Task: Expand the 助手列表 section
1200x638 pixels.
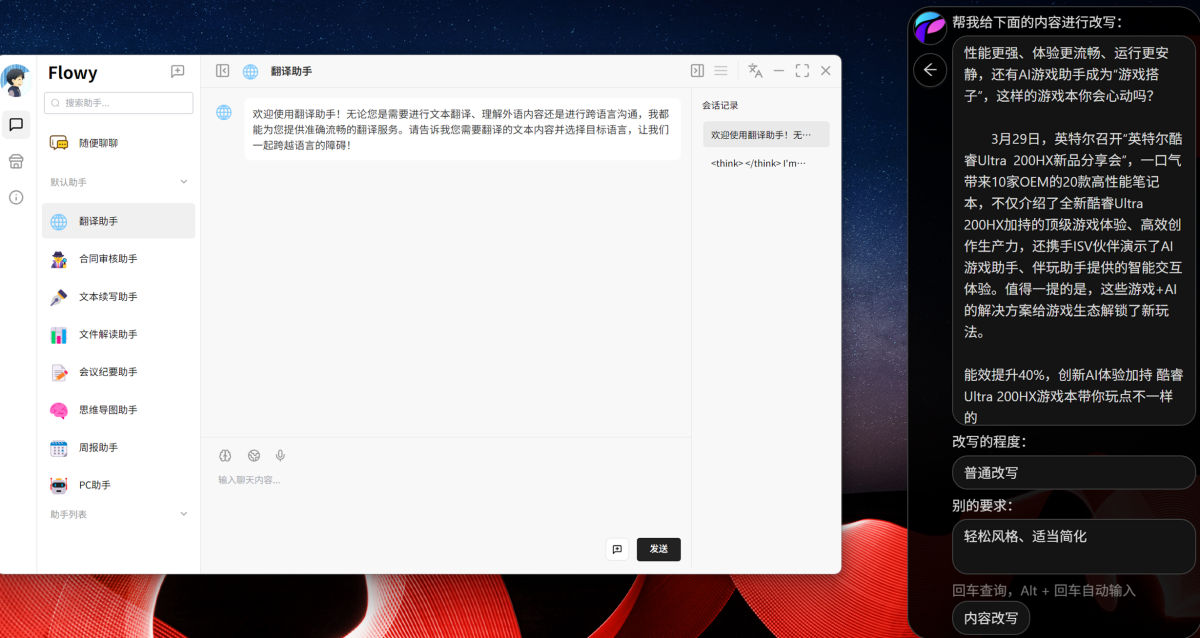Action: (183, 514)
